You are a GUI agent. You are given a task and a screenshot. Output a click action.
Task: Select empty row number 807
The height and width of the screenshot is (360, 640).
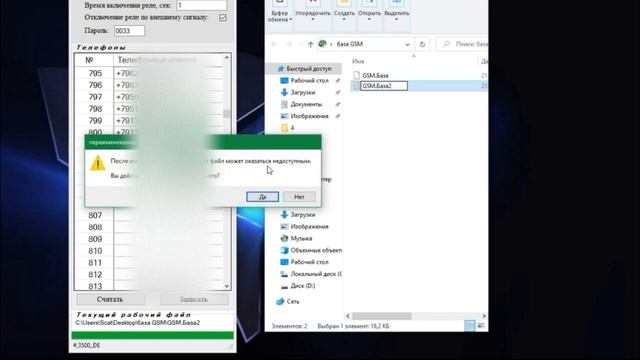tap(149, 215)
